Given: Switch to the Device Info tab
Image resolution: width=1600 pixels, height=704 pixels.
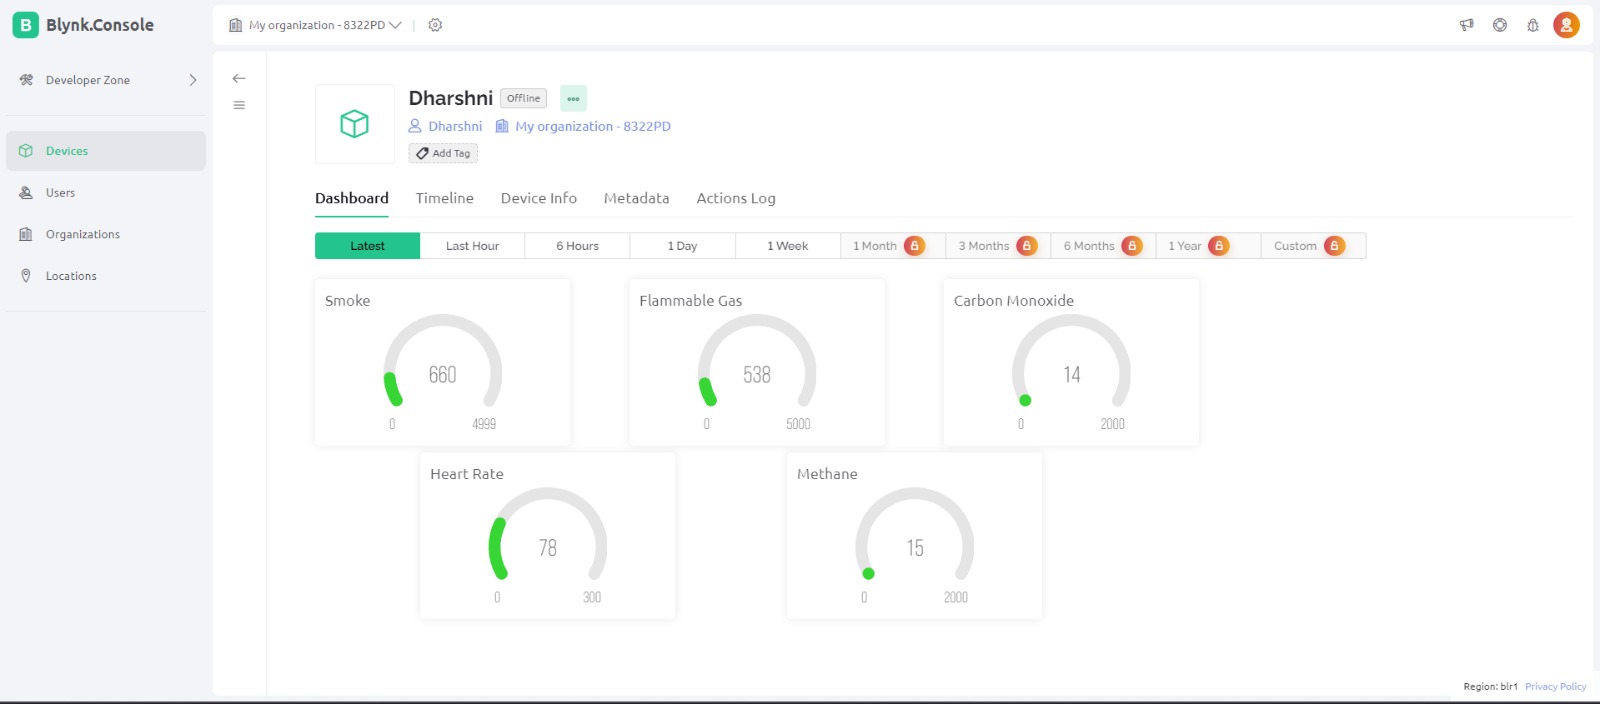Looking at the screenshot, I should pyautogui.click(x=539, y=198).
